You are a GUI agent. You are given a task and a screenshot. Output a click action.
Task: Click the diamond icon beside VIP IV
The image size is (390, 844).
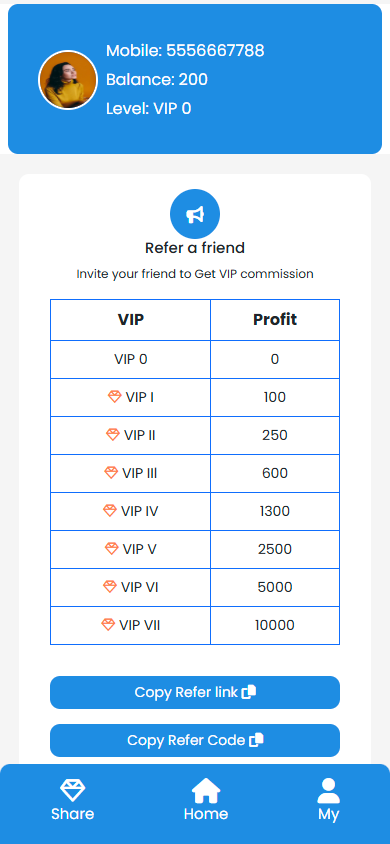(x=110, y=511)
